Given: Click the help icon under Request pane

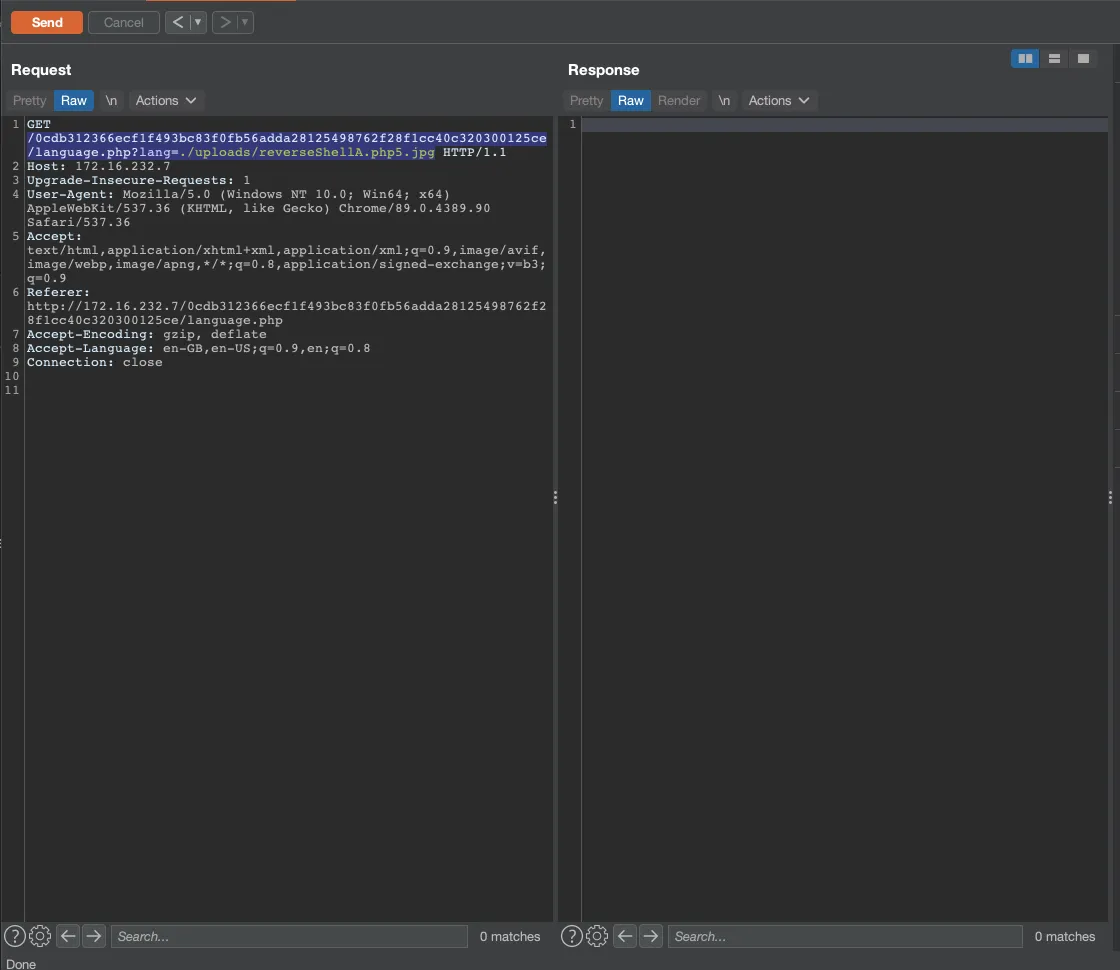Looking at the screenshot, I should 15,936.
